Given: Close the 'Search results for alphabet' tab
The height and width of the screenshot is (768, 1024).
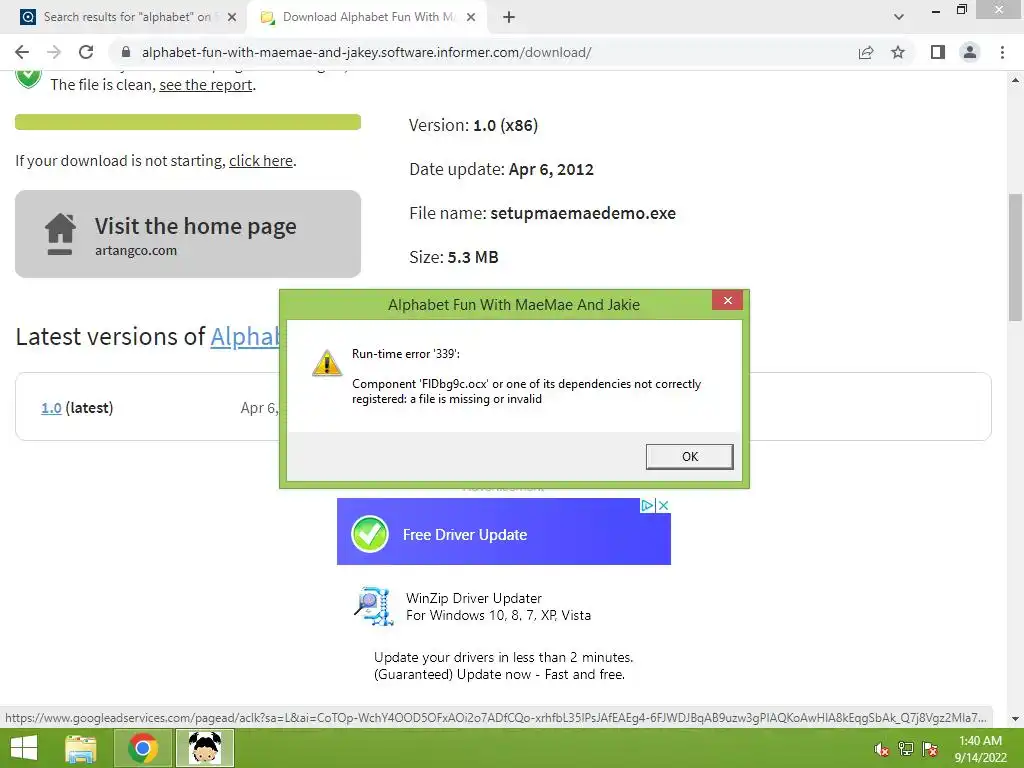Looking at the screenshot, I should [232, 17].
